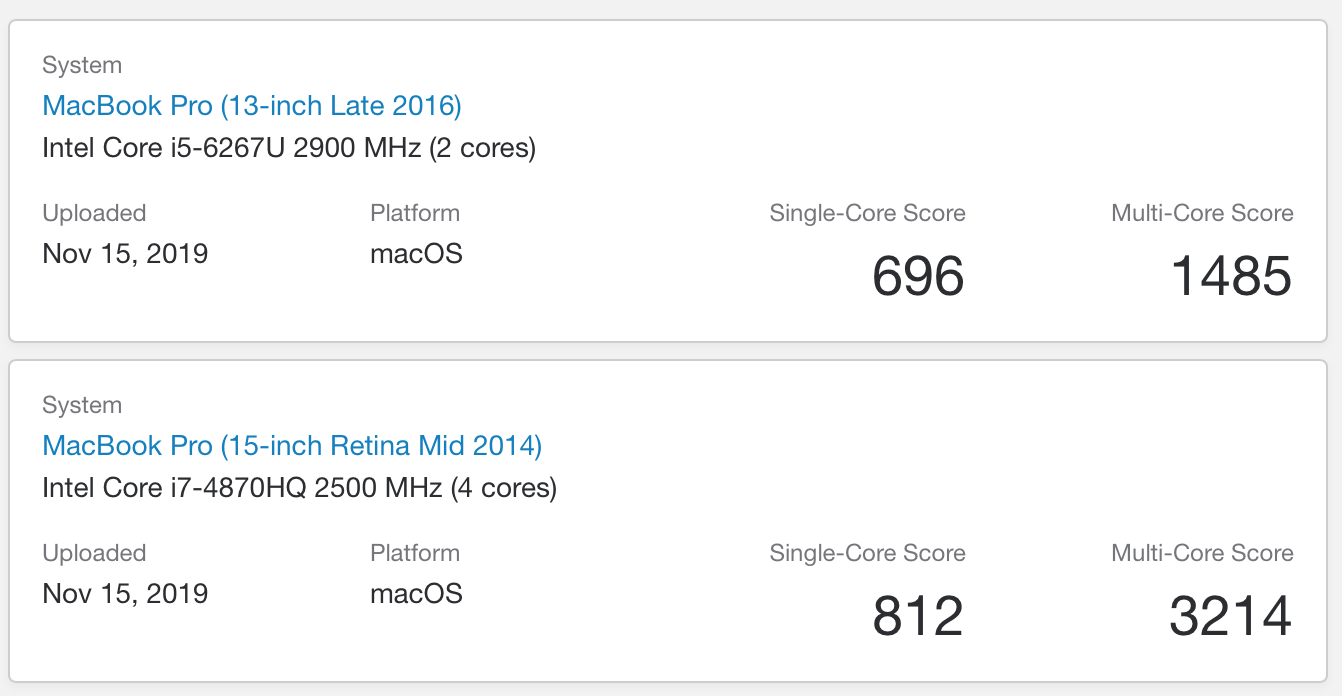Screen dimensions: 1342x696
Task: Click the Uploaded label in the first card
Action: click(94, 214)
